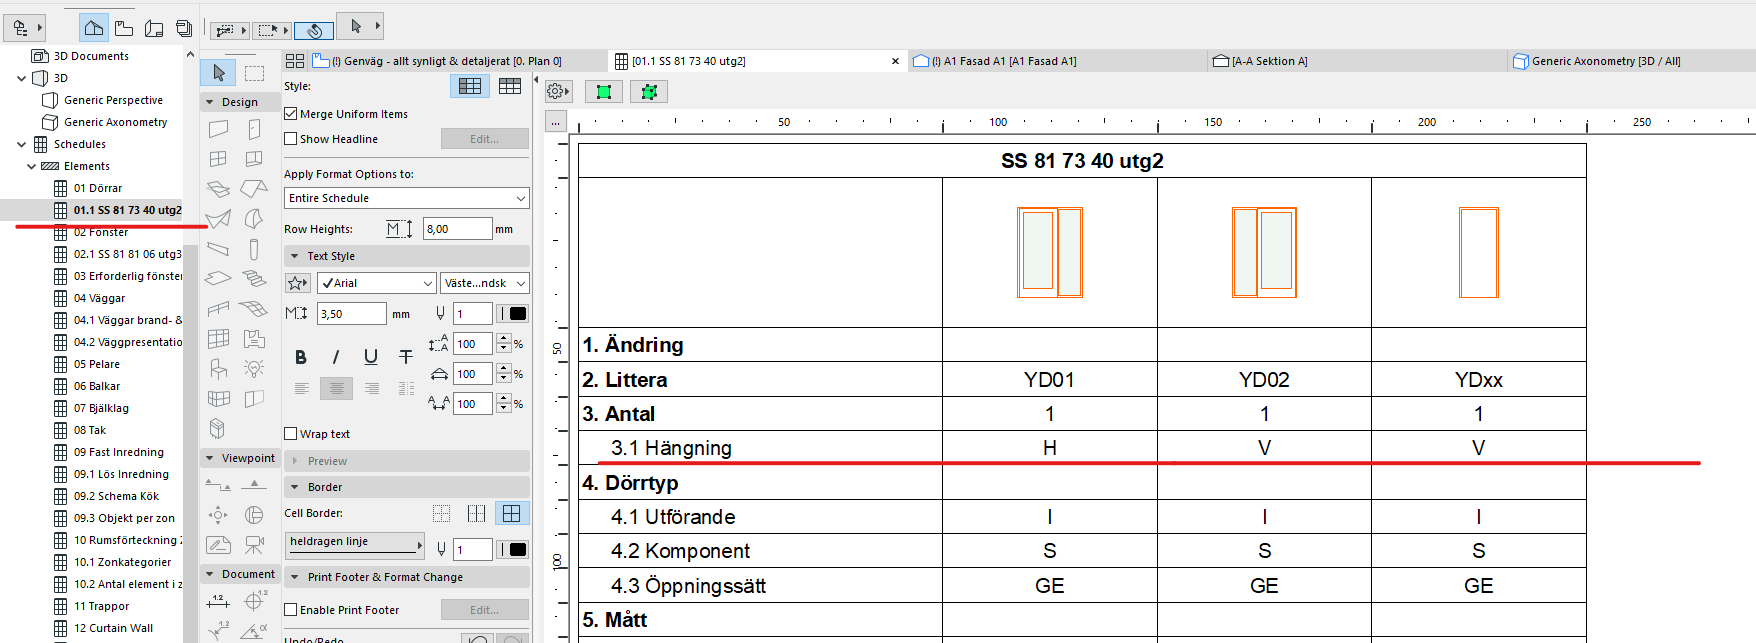Open the 02 Fönster schedule

(101, 232)
